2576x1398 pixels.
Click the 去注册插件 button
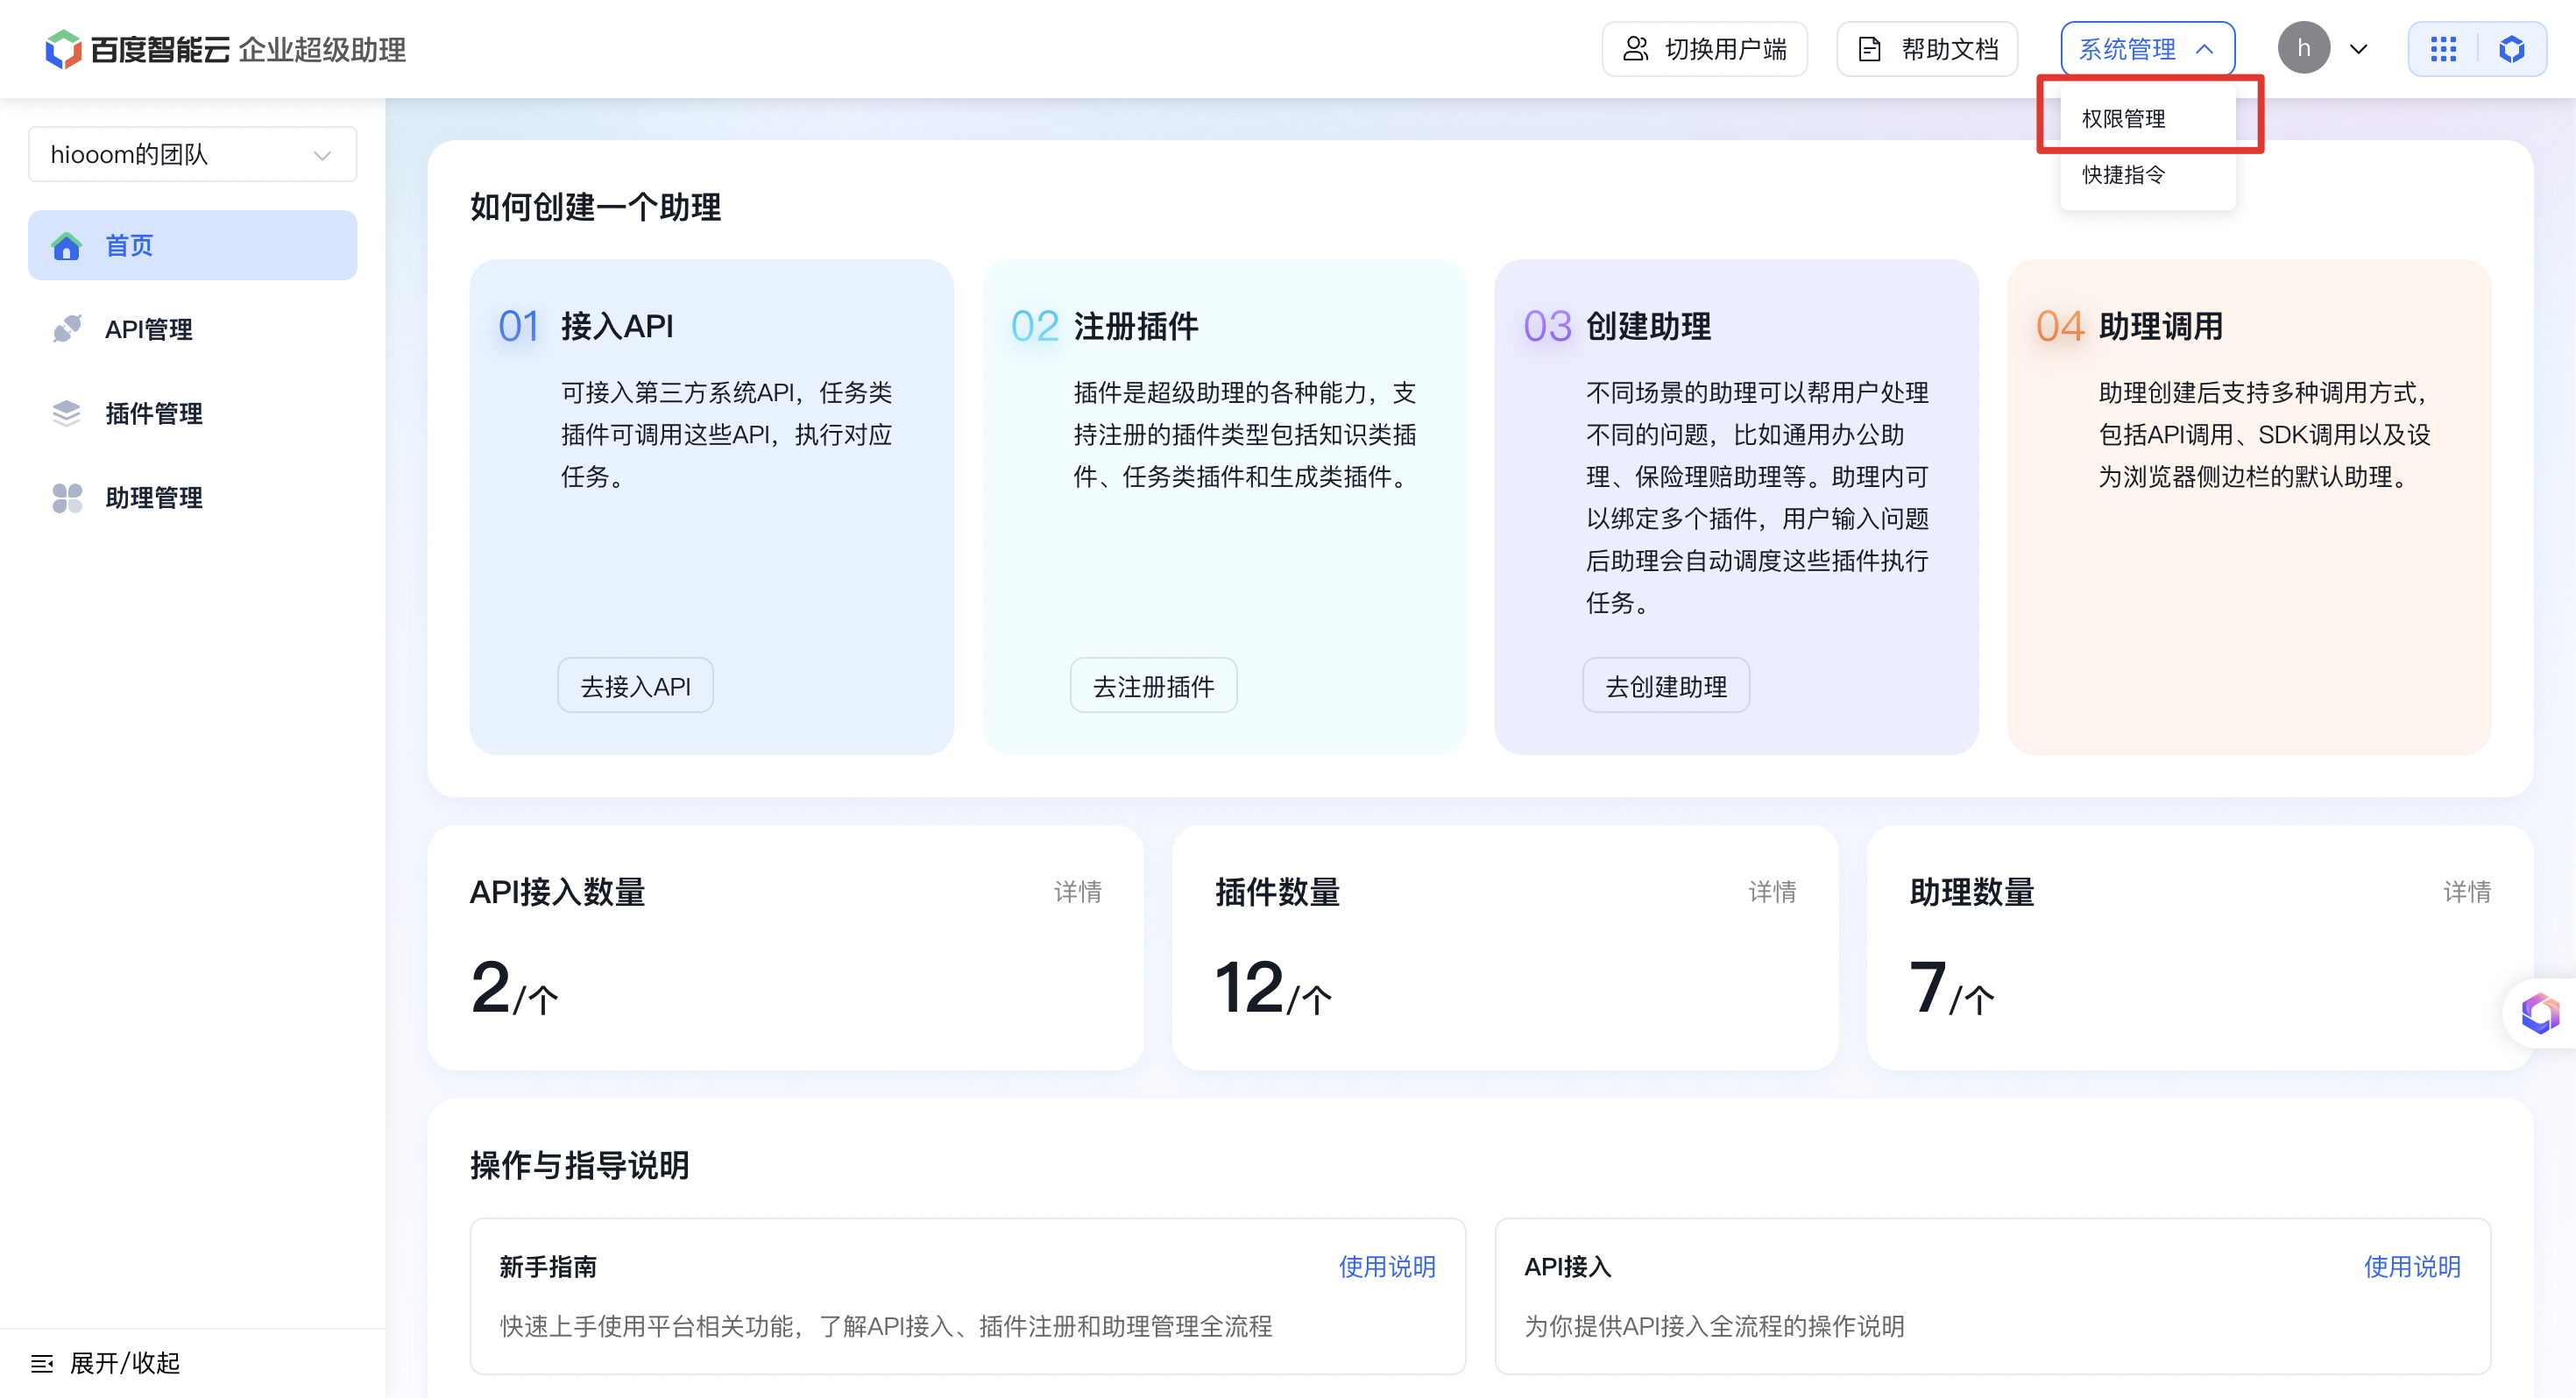pos(1153,686)
